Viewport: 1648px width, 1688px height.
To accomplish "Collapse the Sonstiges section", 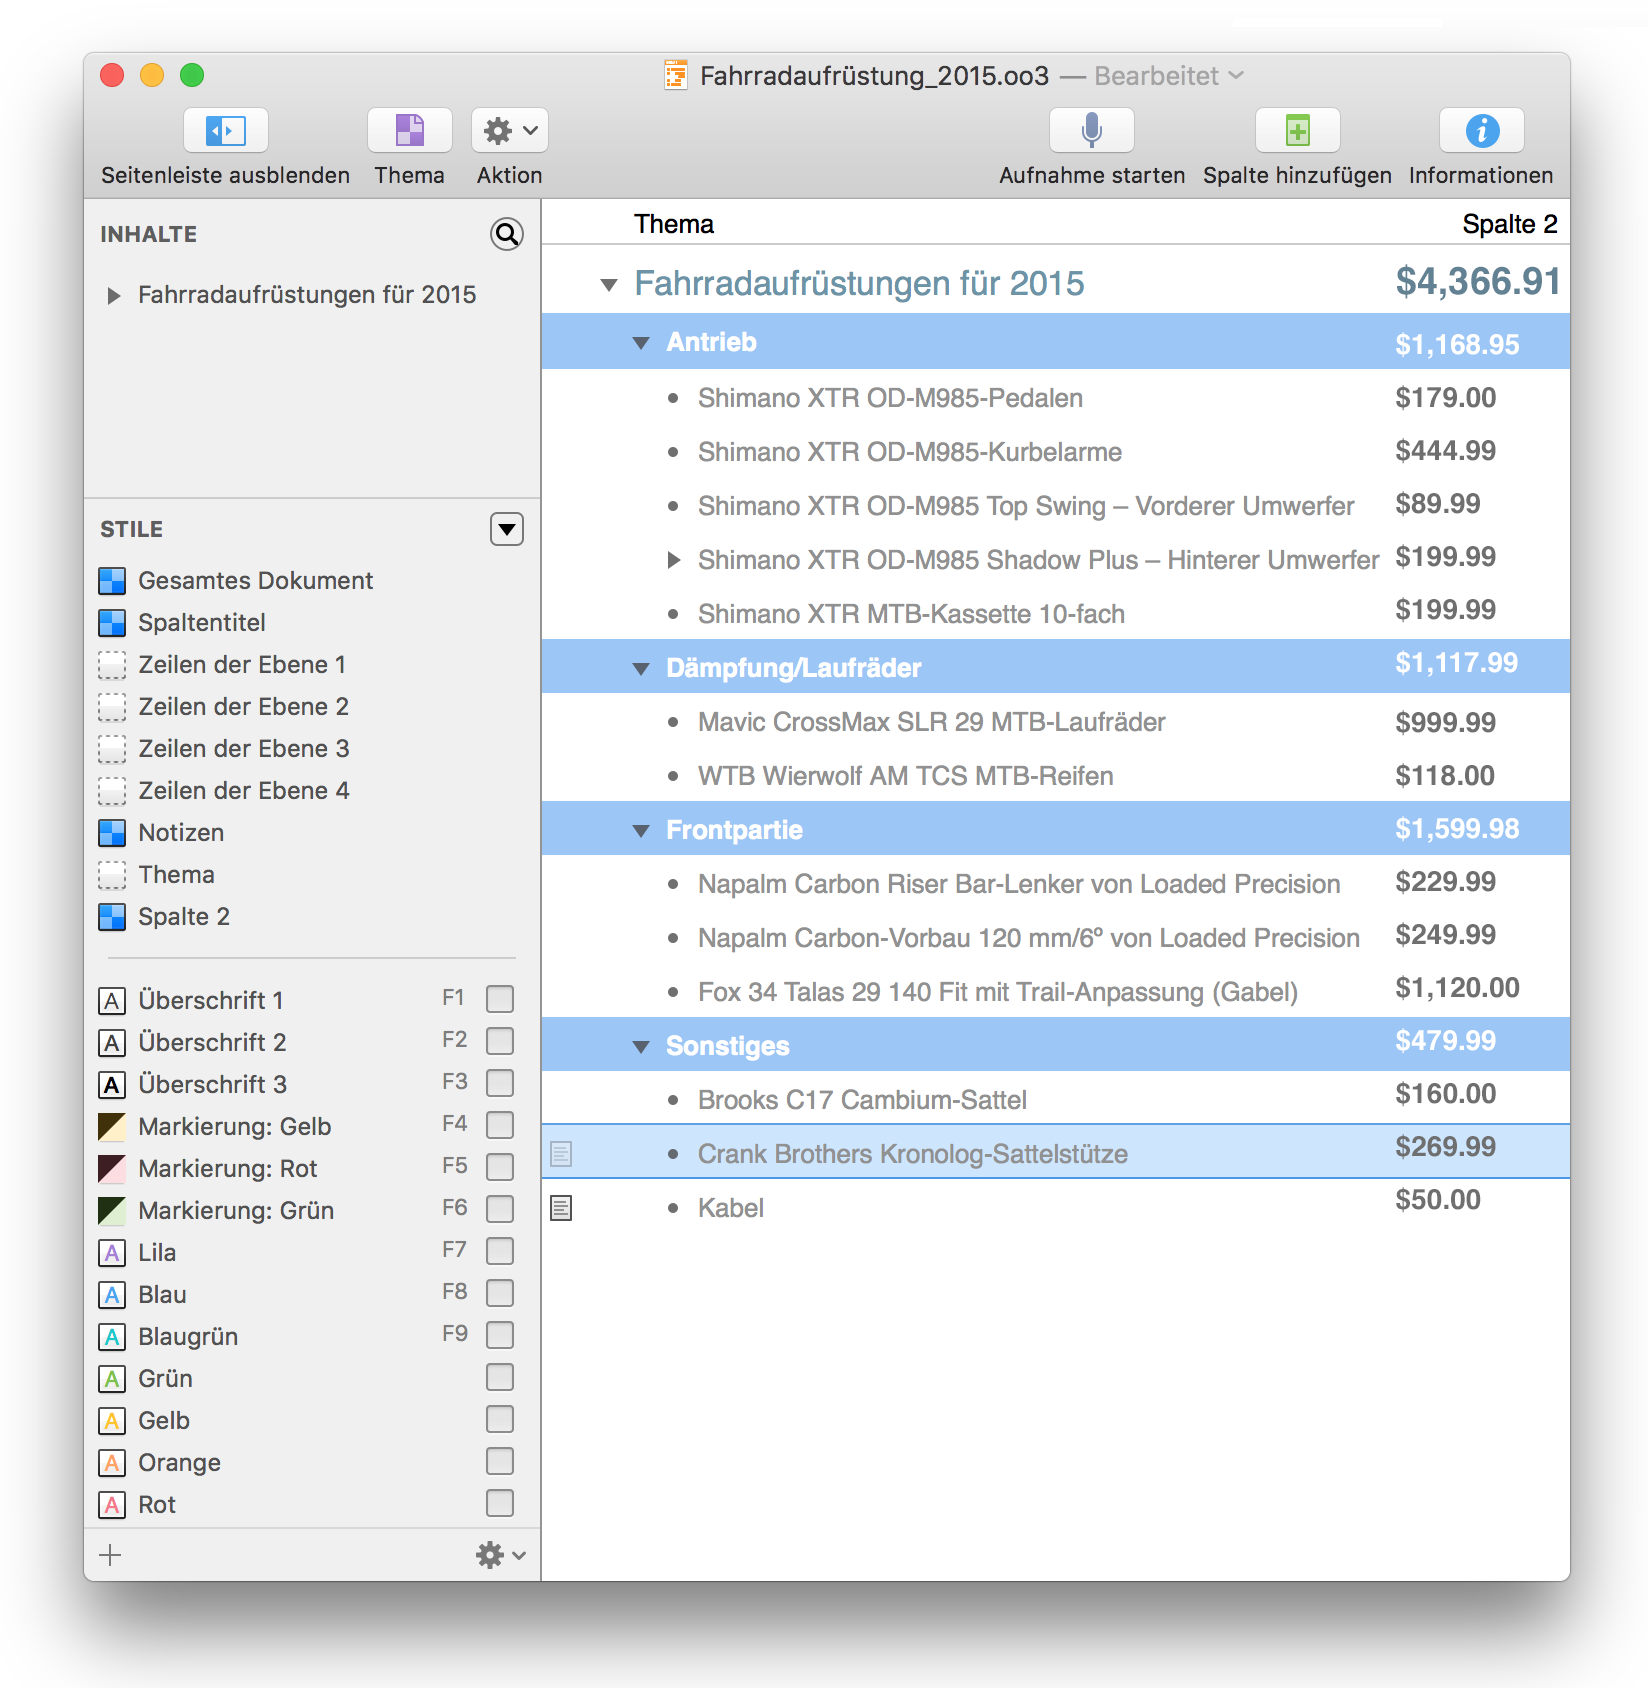I will (641, 1047).
